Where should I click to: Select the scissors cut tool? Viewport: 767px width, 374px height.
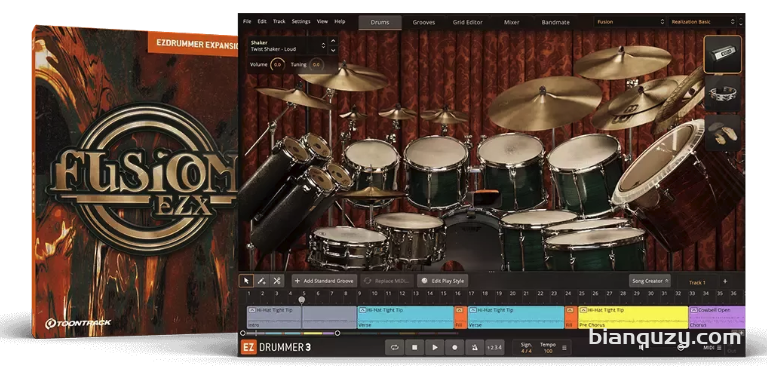click(276, 281)
